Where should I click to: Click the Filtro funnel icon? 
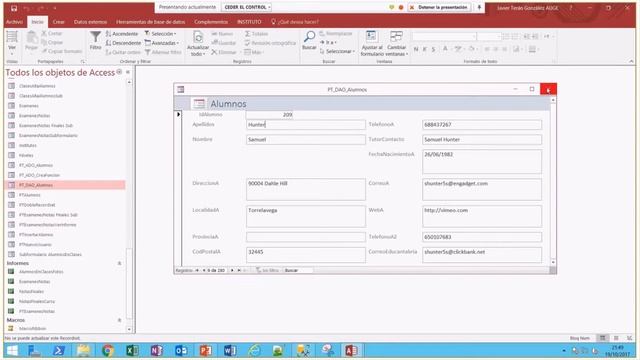click(95, 40)
